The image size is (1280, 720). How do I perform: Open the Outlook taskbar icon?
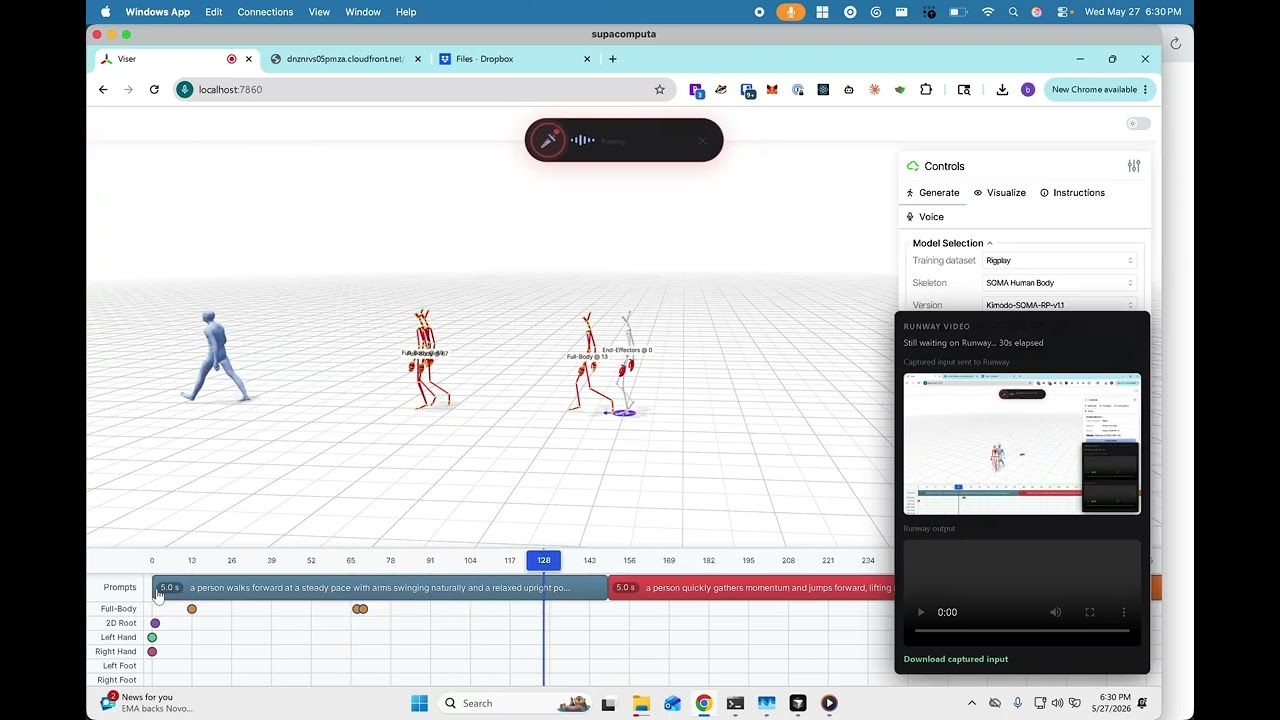[672, 703]
